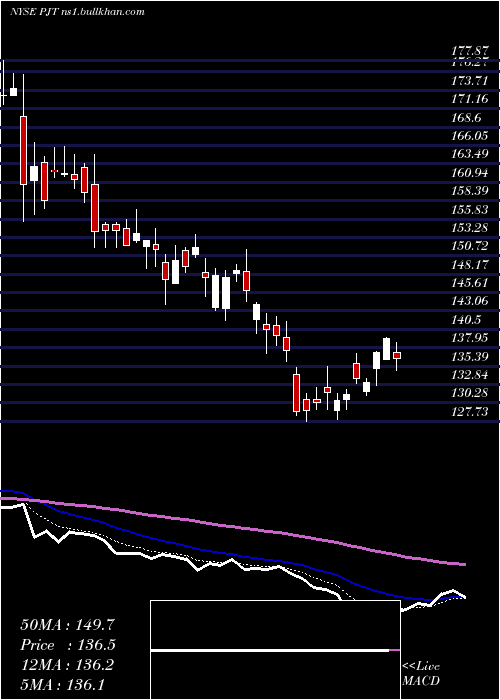
Task: Click the 12MA : 136.2 readout
Action: [x=67, y=665]
